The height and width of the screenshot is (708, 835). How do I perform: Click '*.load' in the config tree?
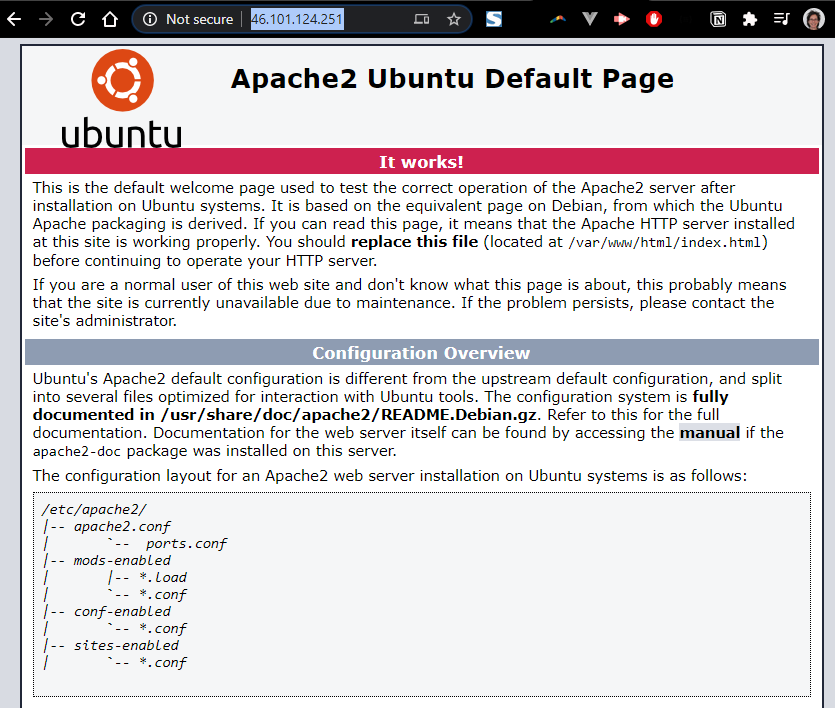(163, 578)
